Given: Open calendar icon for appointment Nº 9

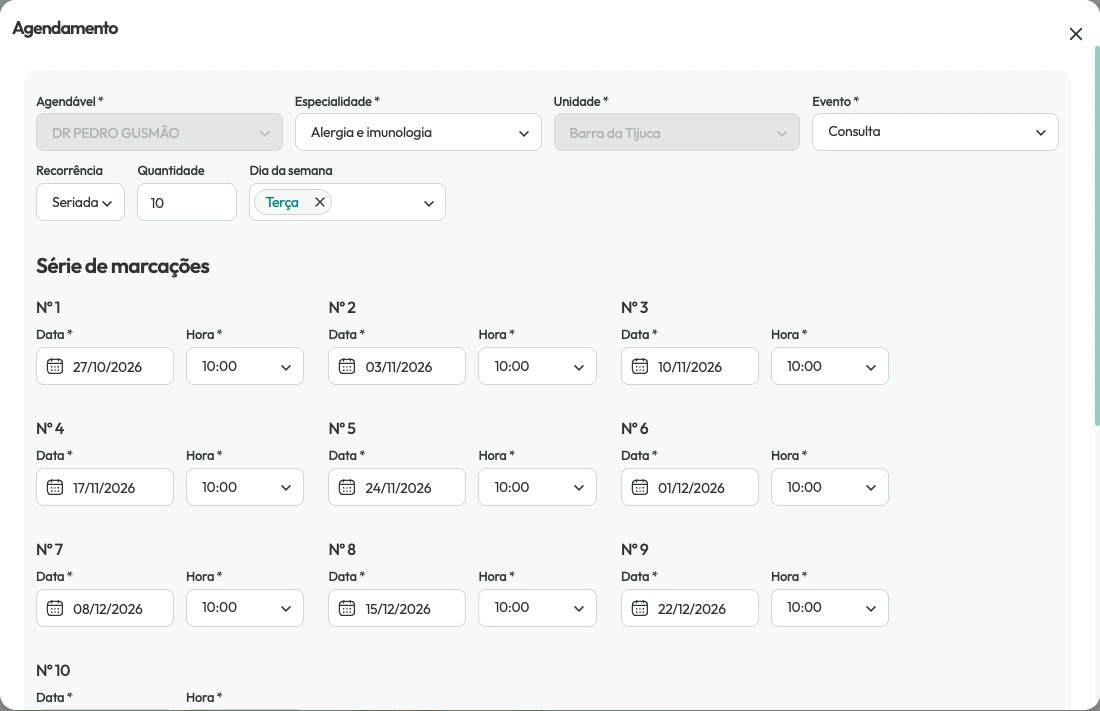Looking at the screenshot, I should 640,608.
